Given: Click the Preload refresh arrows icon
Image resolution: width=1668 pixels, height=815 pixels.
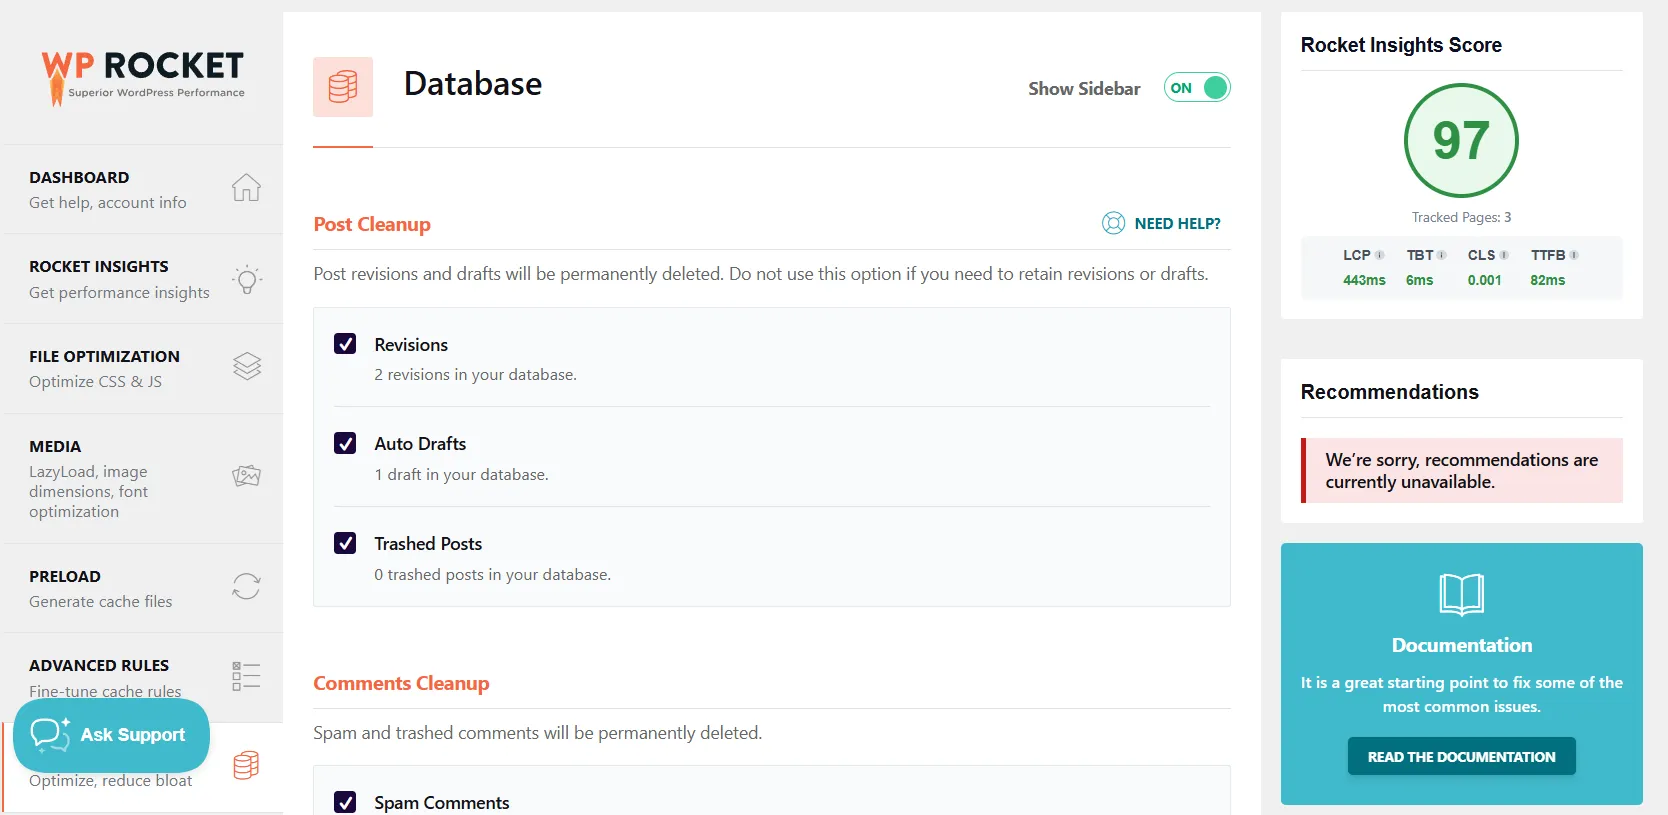Looking at the screenshot, I should (246, 586).
